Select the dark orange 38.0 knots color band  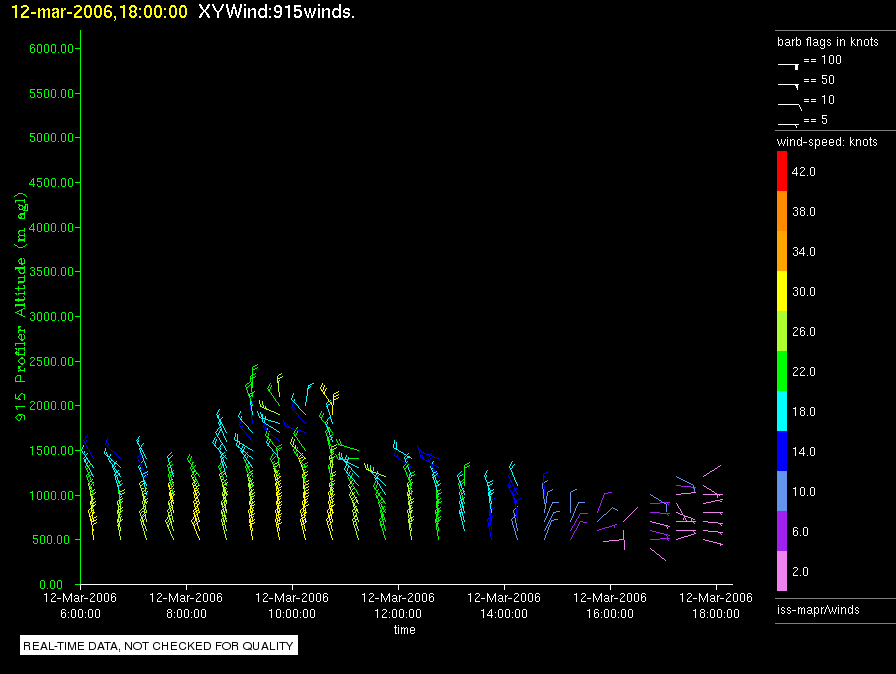(x=782, y=211)
